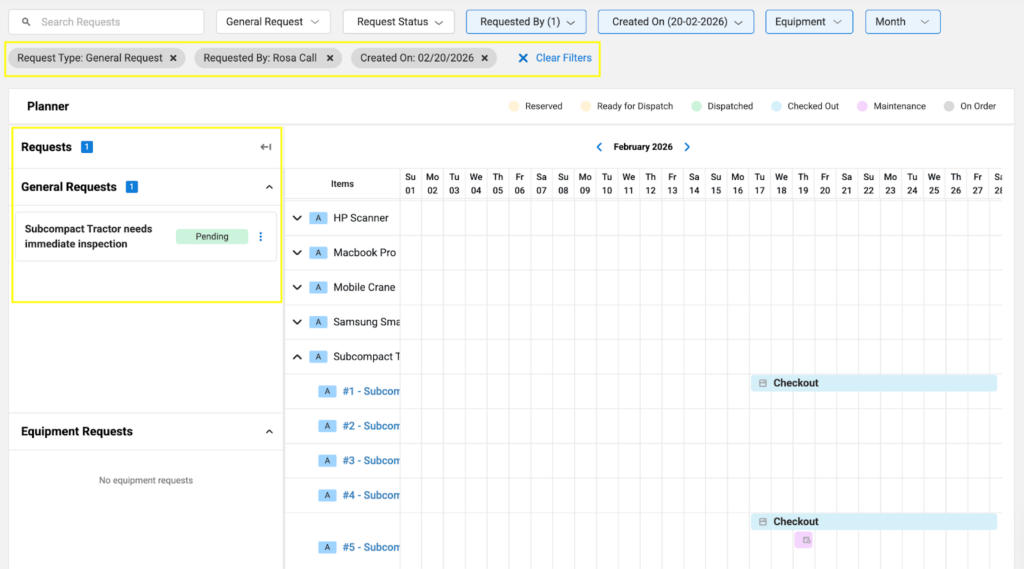Open the Month view dropdown
This screenshot has height=569, width=1024.
(x=902, y=22)
